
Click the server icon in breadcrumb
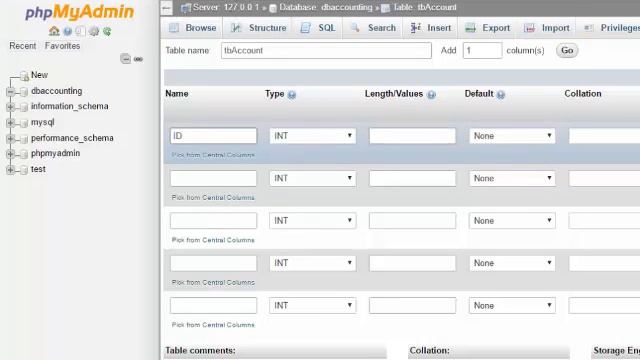click(185, 8)
